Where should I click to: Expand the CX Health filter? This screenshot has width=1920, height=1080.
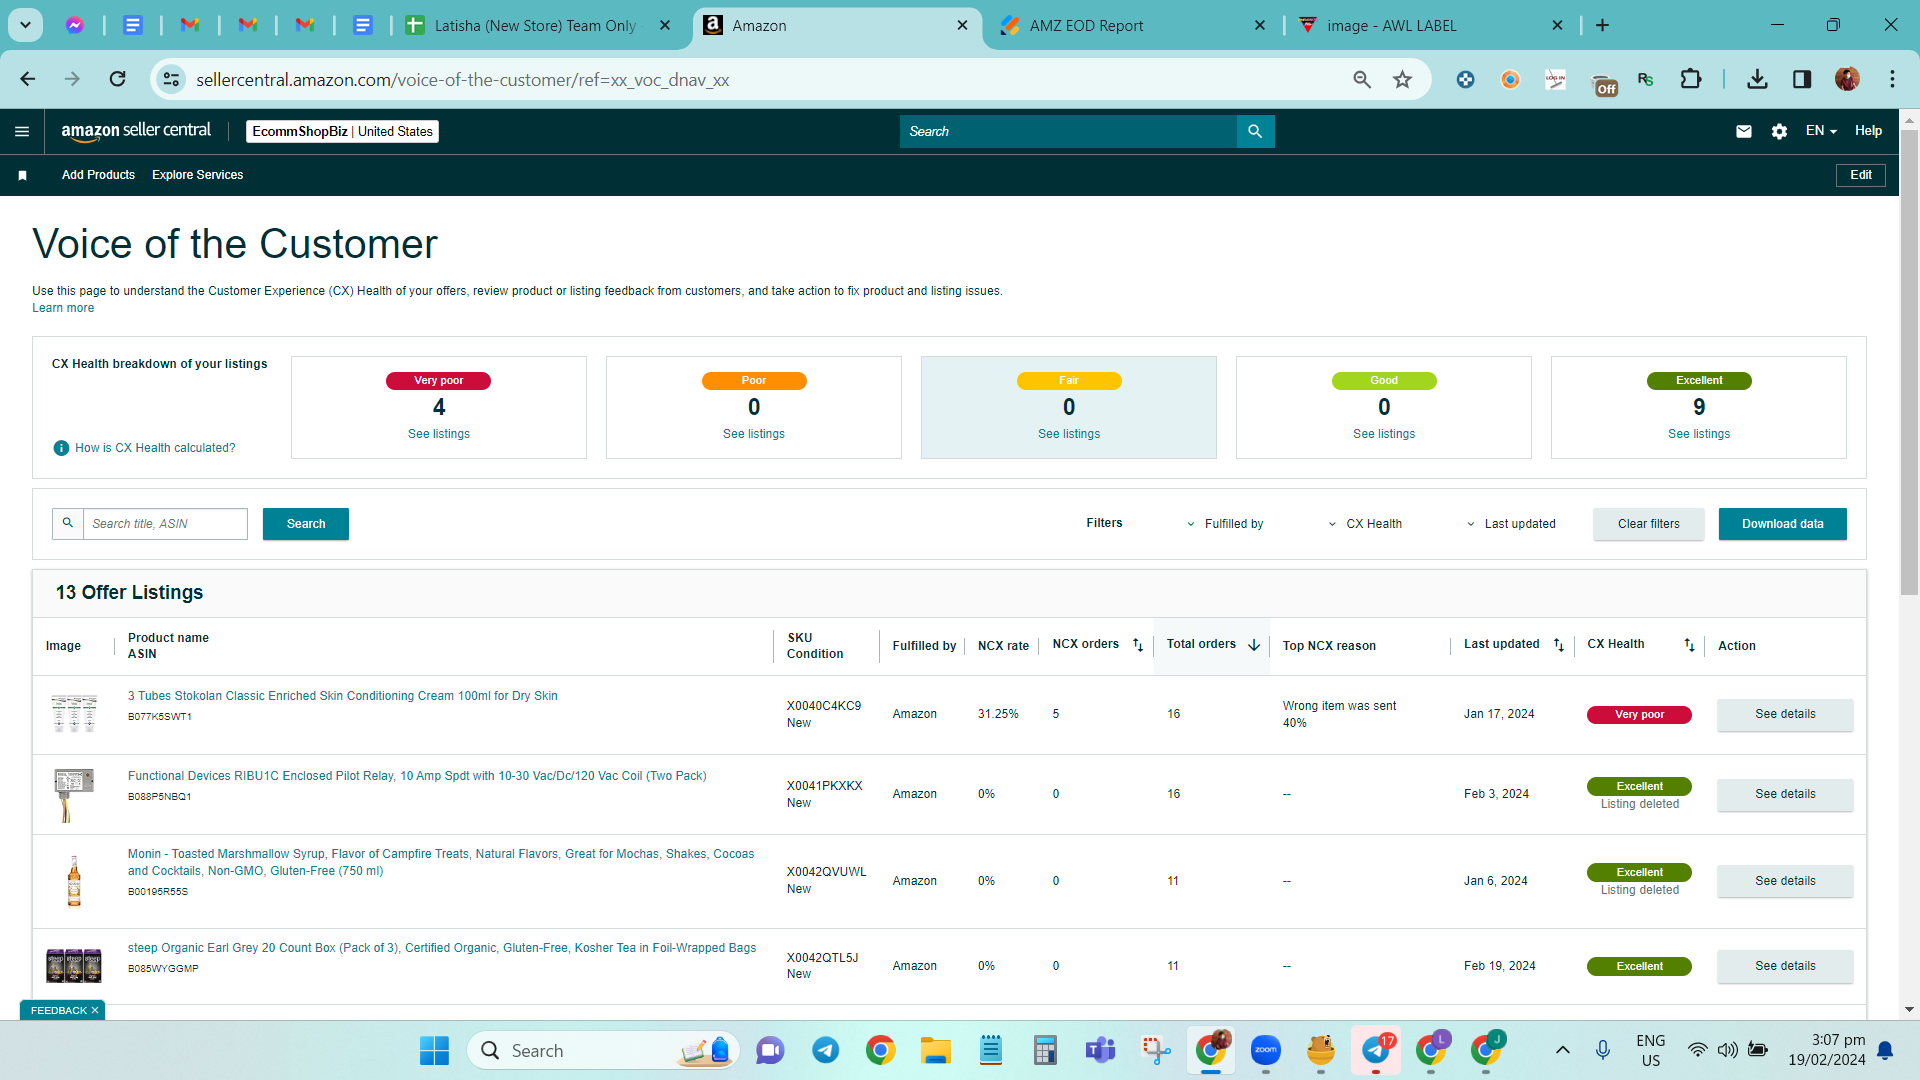tap(1365, 524)
